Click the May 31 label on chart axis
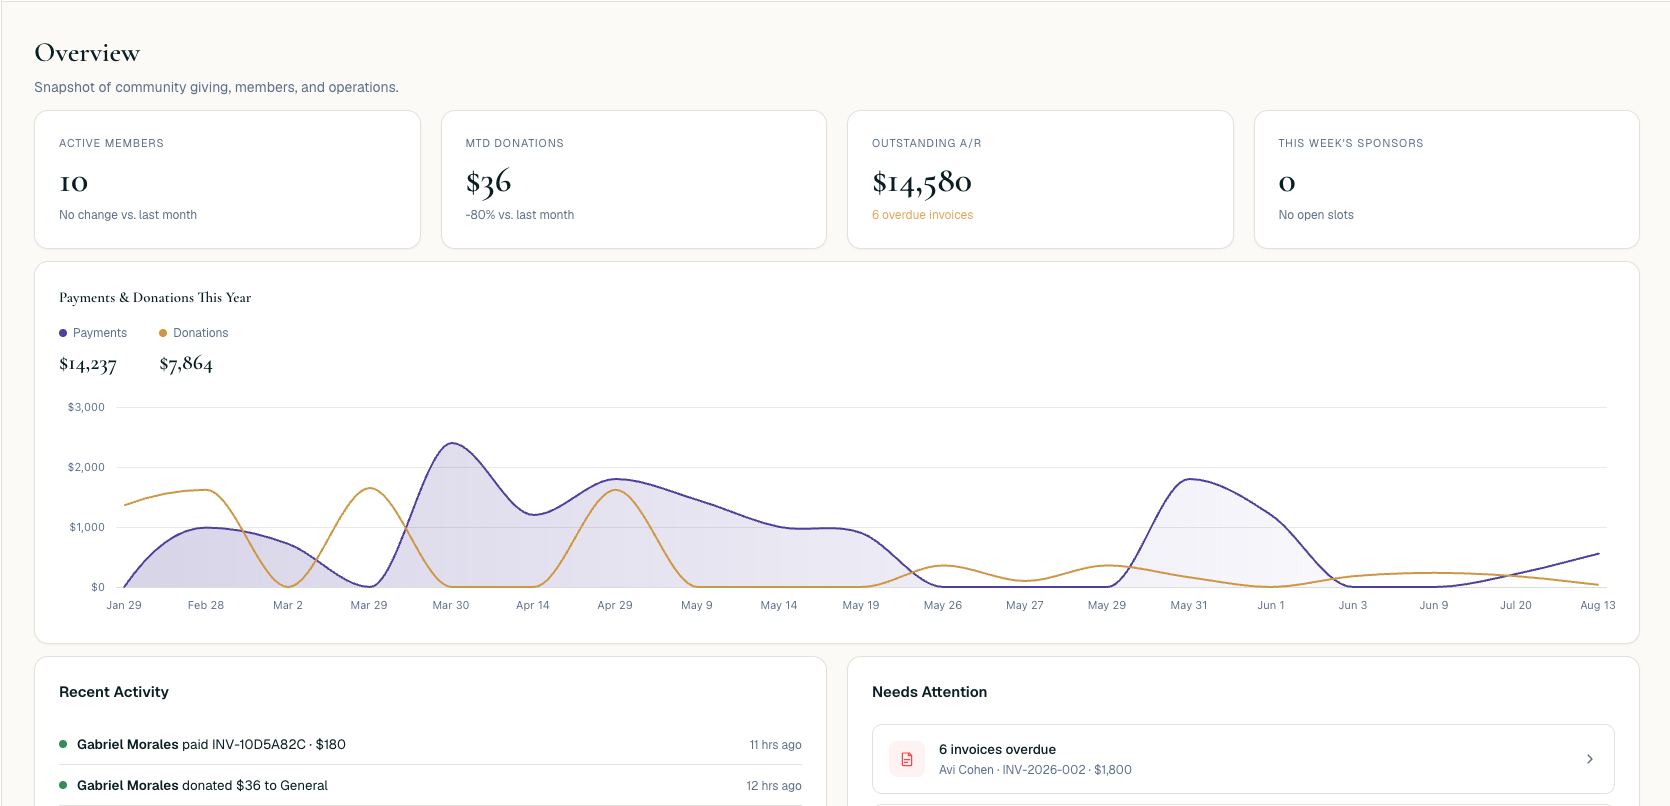 point(1189,605)
